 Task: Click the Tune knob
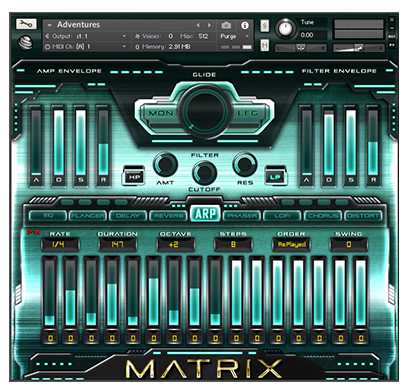coord(285,28)
